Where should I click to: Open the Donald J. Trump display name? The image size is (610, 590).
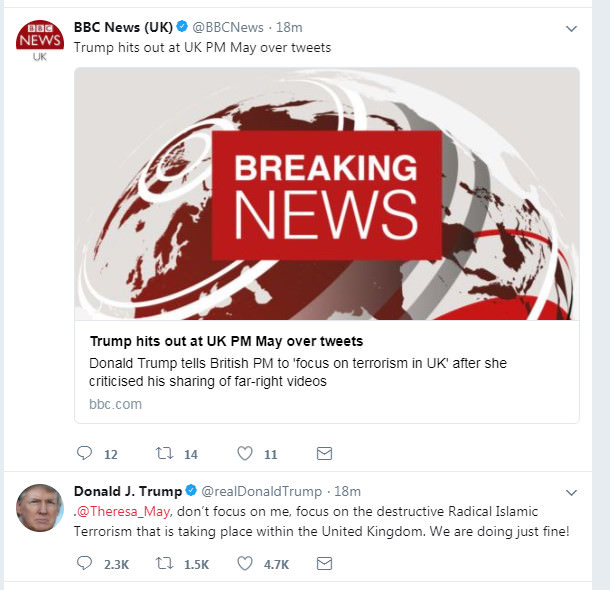(x=128, y=491)
